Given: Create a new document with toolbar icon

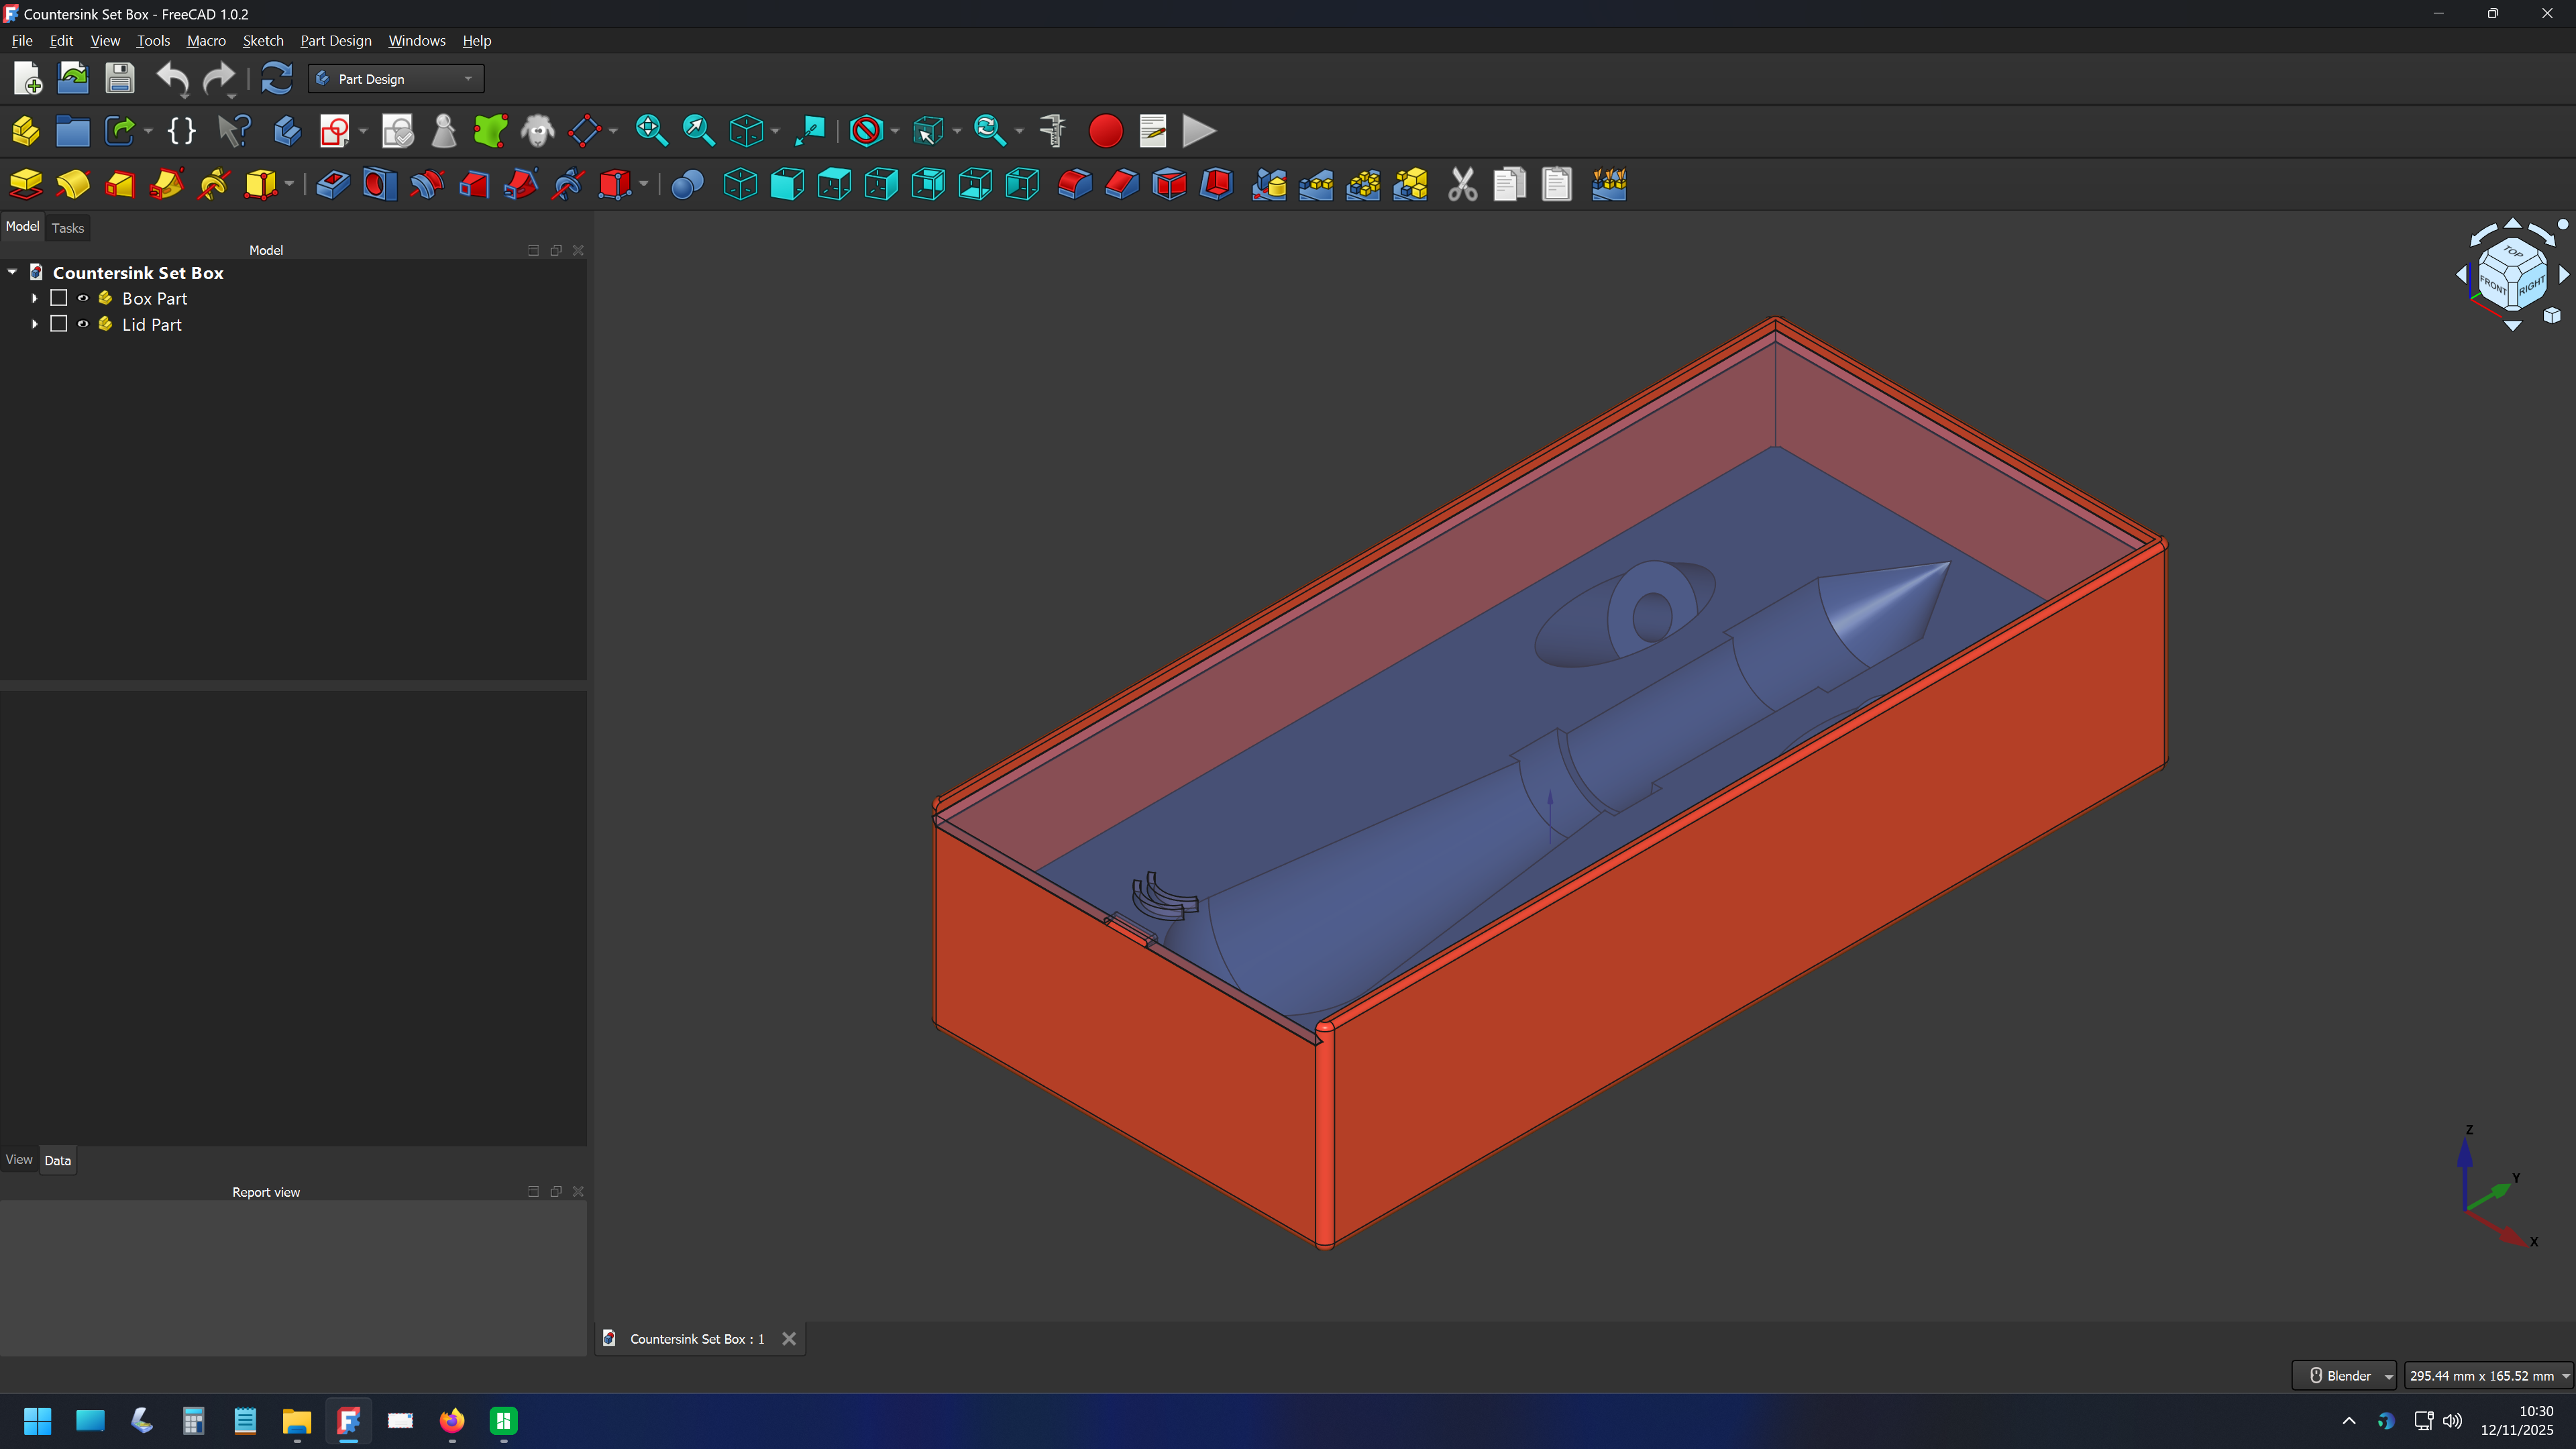Looking at the screenshot, I should click(x=27, y=78).
